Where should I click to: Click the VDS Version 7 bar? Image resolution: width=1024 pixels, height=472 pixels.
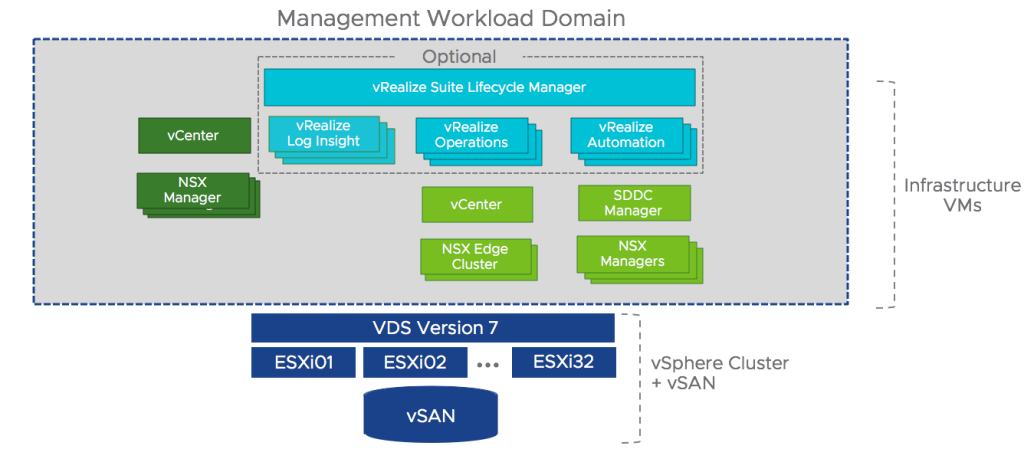[433, 328]
